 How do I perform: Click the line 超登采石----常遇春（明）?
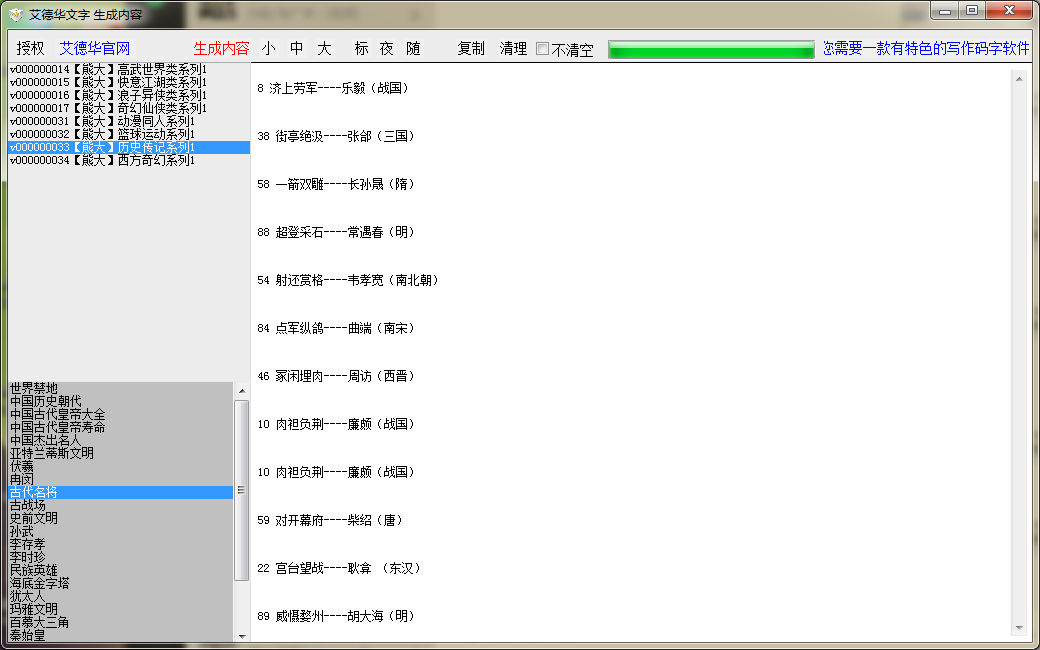click(337, 232)
